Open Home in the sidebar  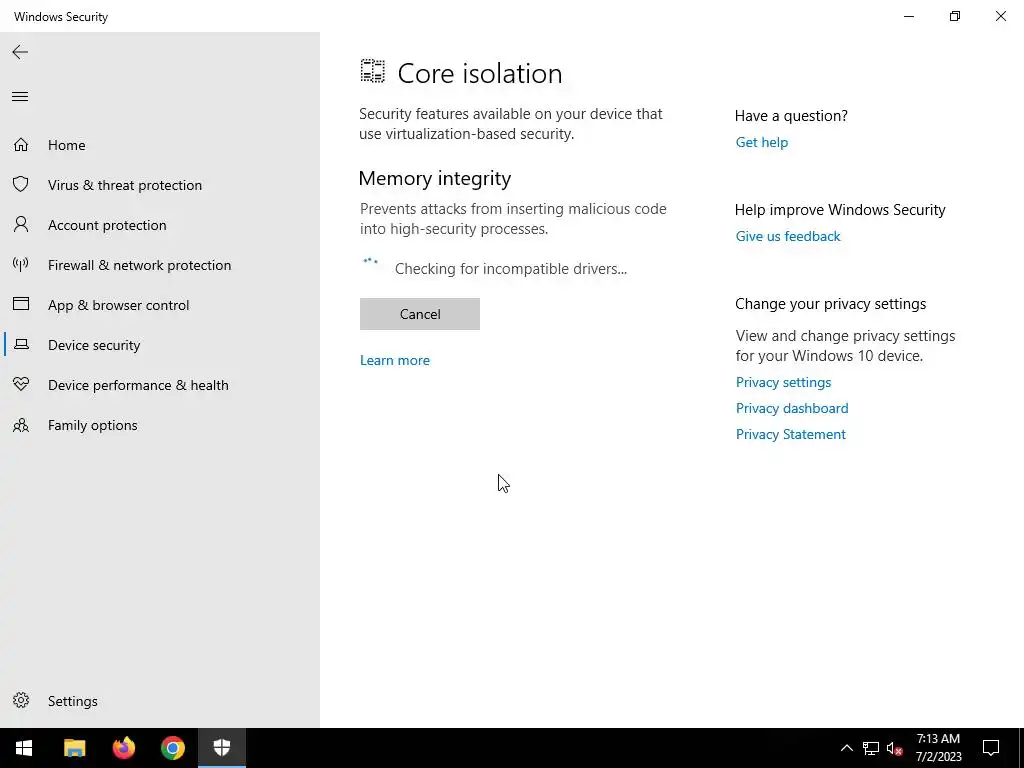point(67,145)
